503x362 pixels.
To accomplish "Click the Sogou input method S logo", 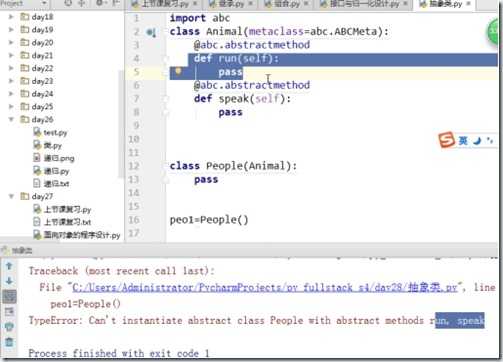I will (447, 140).
